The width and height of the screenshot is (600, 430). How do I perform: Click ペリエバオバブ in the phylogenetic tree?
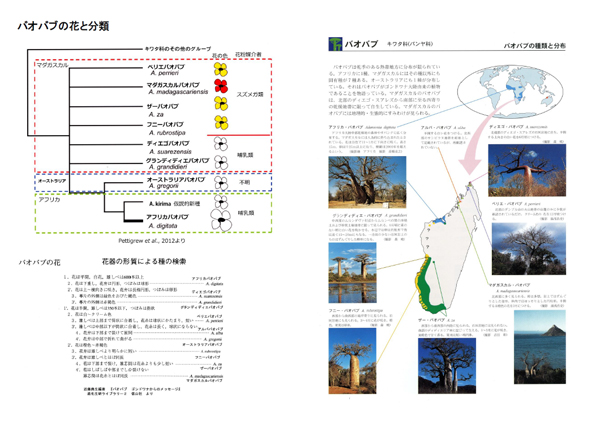(166, 66)
